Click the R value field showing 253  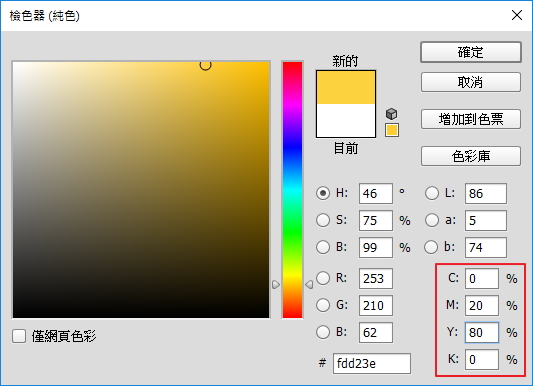tap(376, 278)
